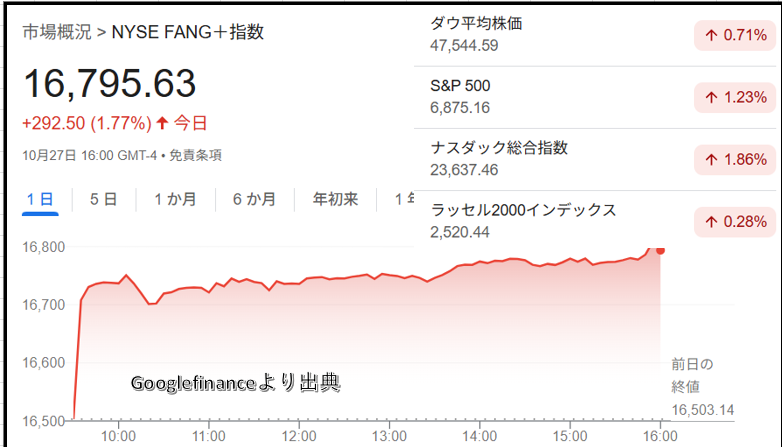Select the 6か月 range tab

tap(254, 199)
